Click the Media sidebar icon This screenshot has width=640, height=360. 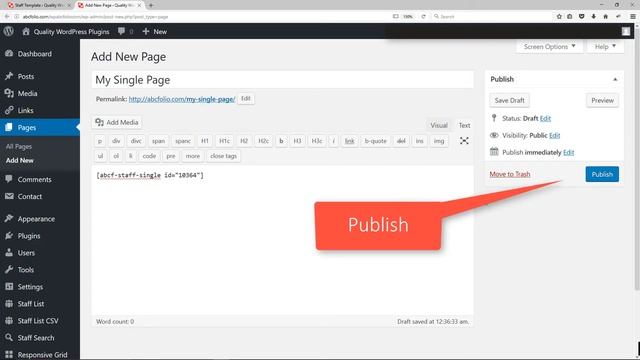click(x=9, y=93)
